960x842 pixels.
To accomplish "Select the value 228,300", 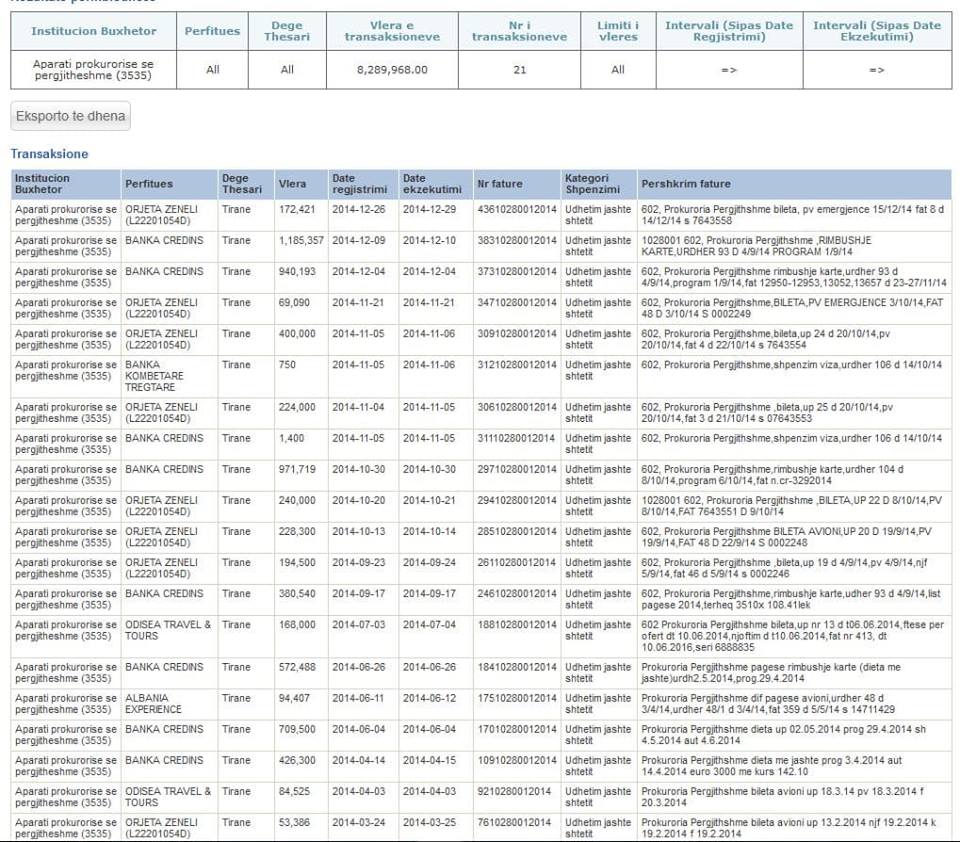I will 297,532.
